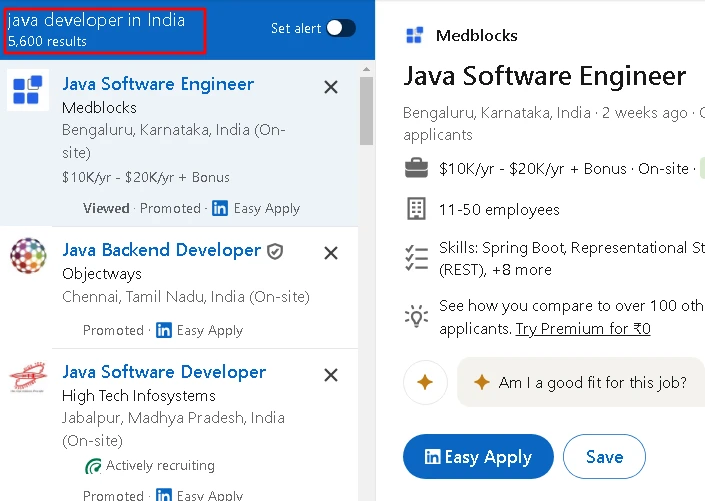Click java developer in India search title
Image resolution: width=705 pixels, height=501 pixels.
point(96,20)
